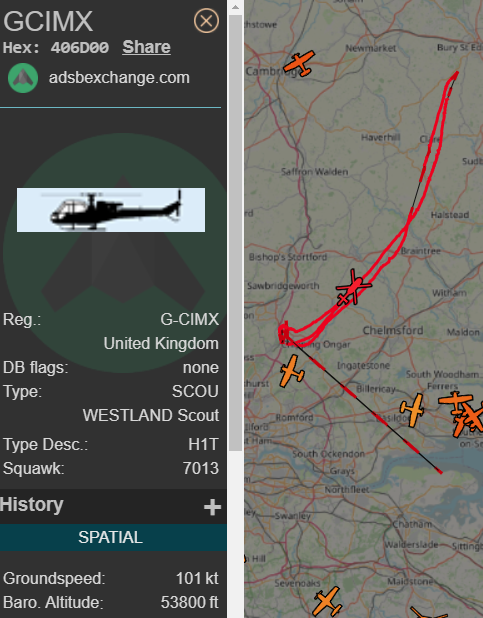The height and width of the screenshot is (618, 483).
Task: Select the yellow-orange aircraft near Basildon
Action: (x=413, y=410)
